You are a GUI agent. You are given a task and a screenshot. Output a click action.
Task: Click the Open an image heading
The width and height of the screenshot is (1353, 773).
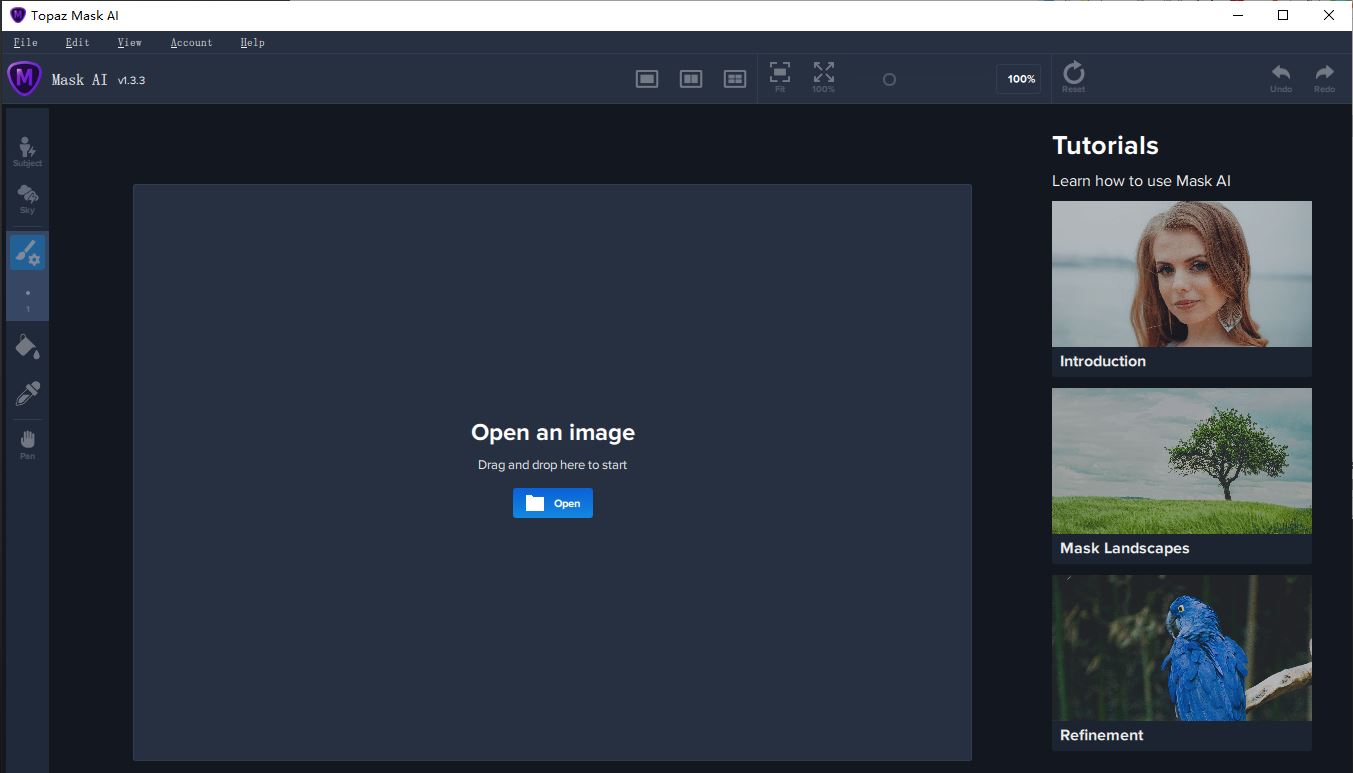coord(553,432)
